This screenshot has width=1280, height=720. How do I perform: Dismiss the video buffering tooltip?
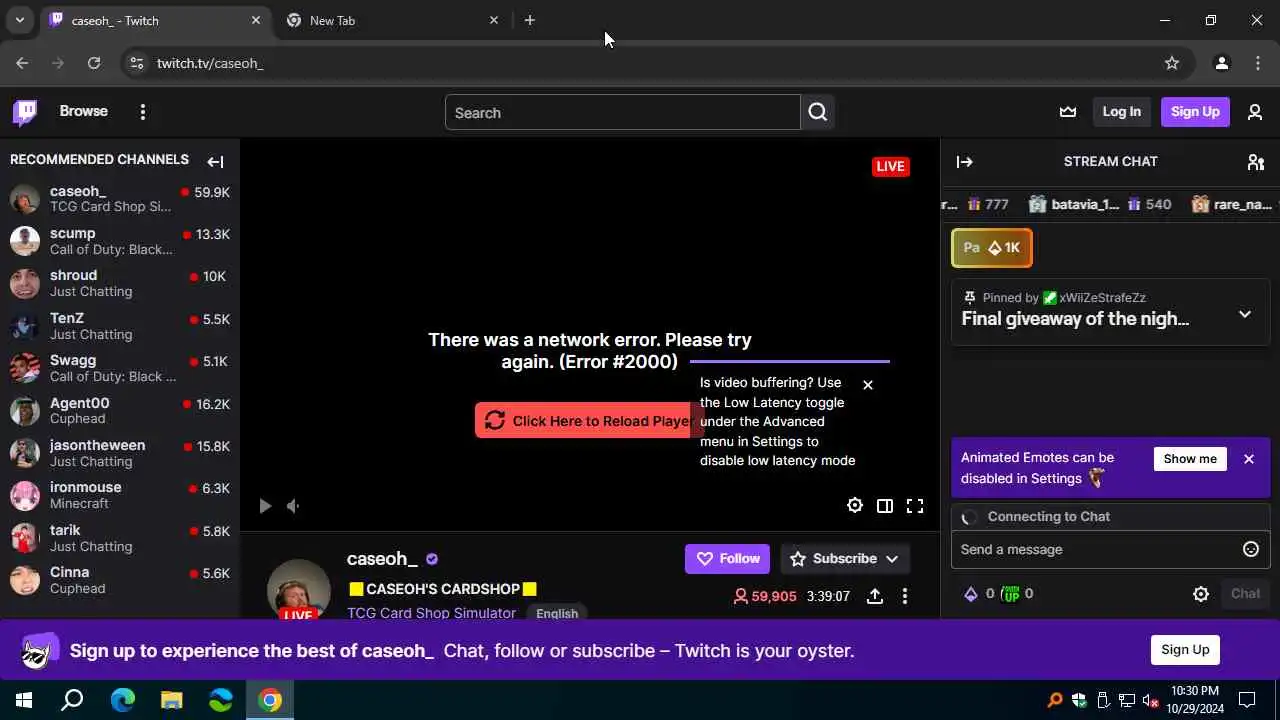pyautogui.click(x=868, y=385)
